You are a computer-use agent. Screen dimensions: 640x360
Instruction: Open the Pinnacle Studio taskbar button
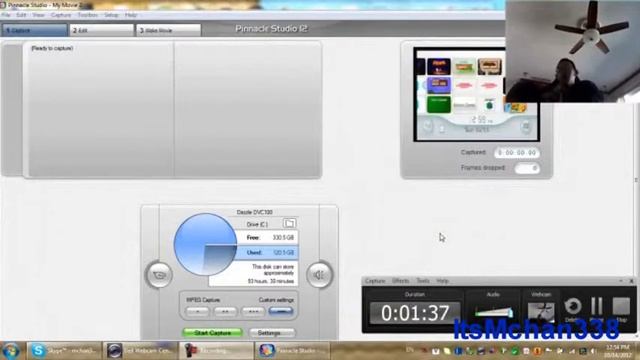click(293, 351)
